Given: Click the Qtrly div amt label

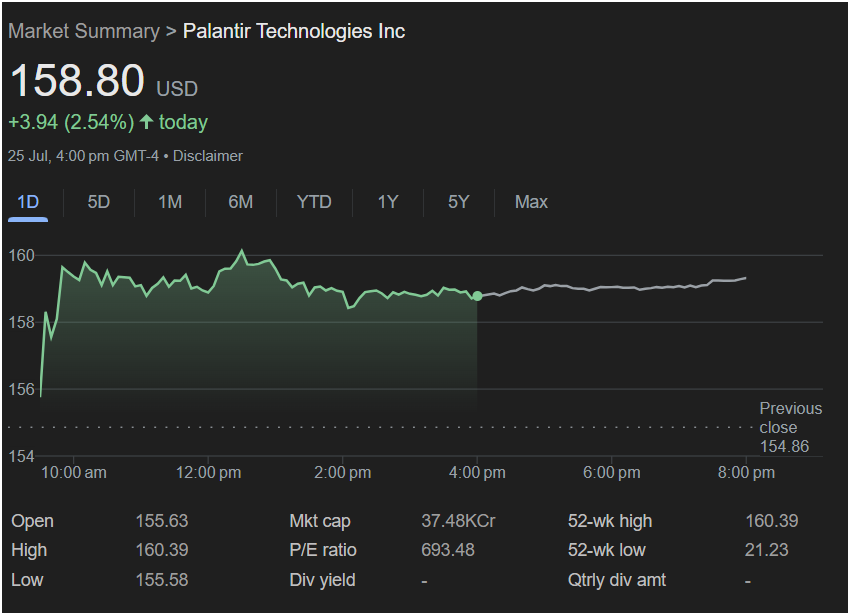Looking at the screenshot, I should click(x=617, y=580).
